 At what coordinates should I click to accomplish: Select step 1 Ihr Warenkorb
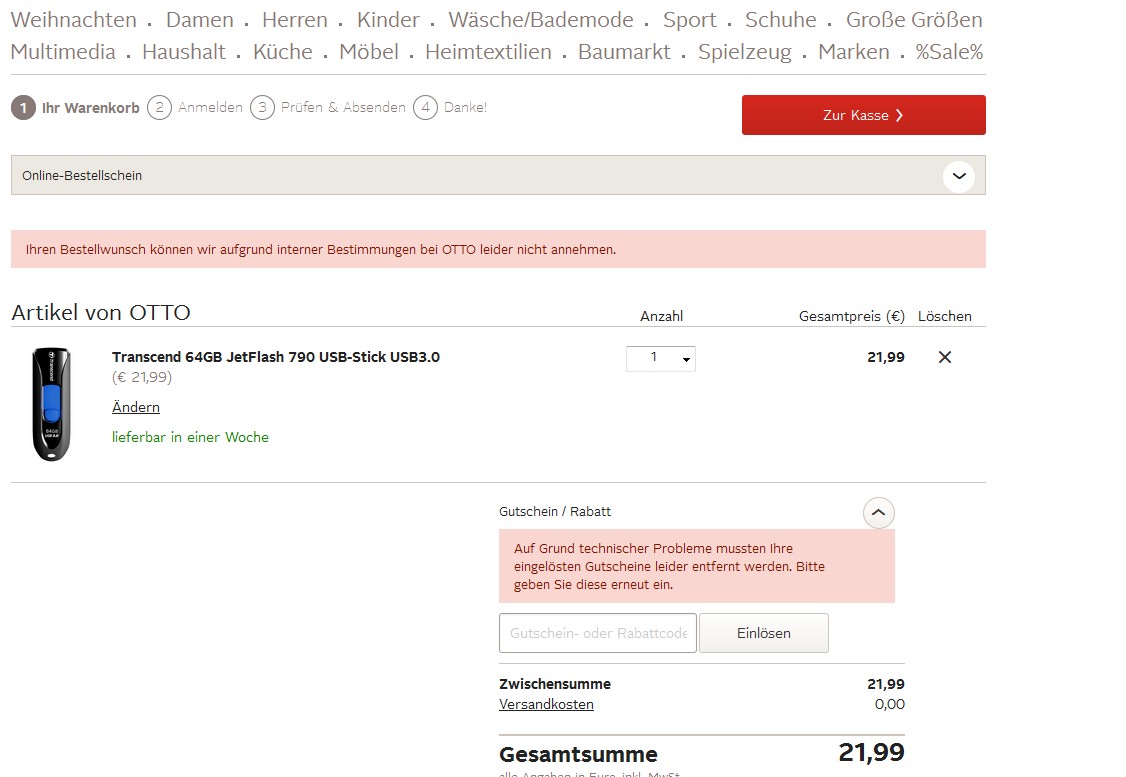[75, 108]
